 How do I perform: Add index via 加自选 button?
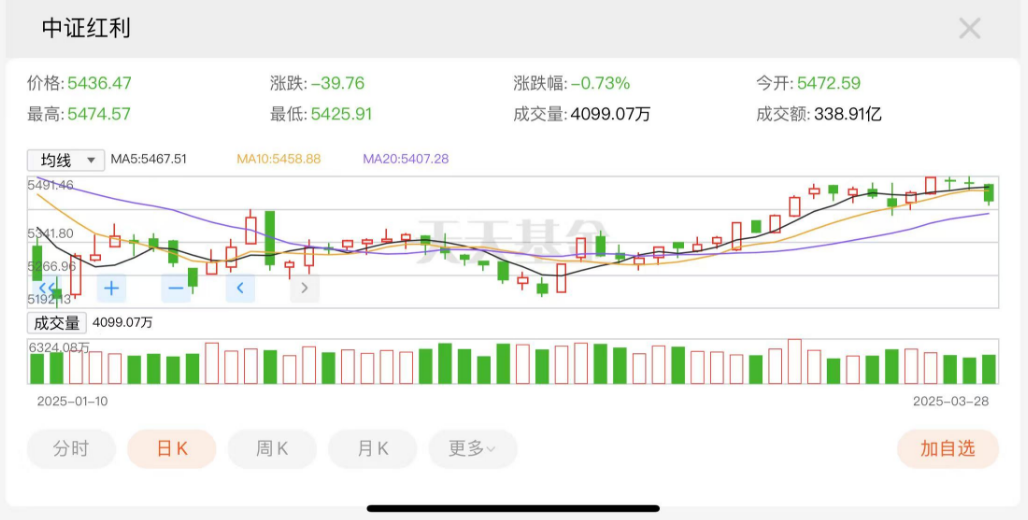point(948,449)
